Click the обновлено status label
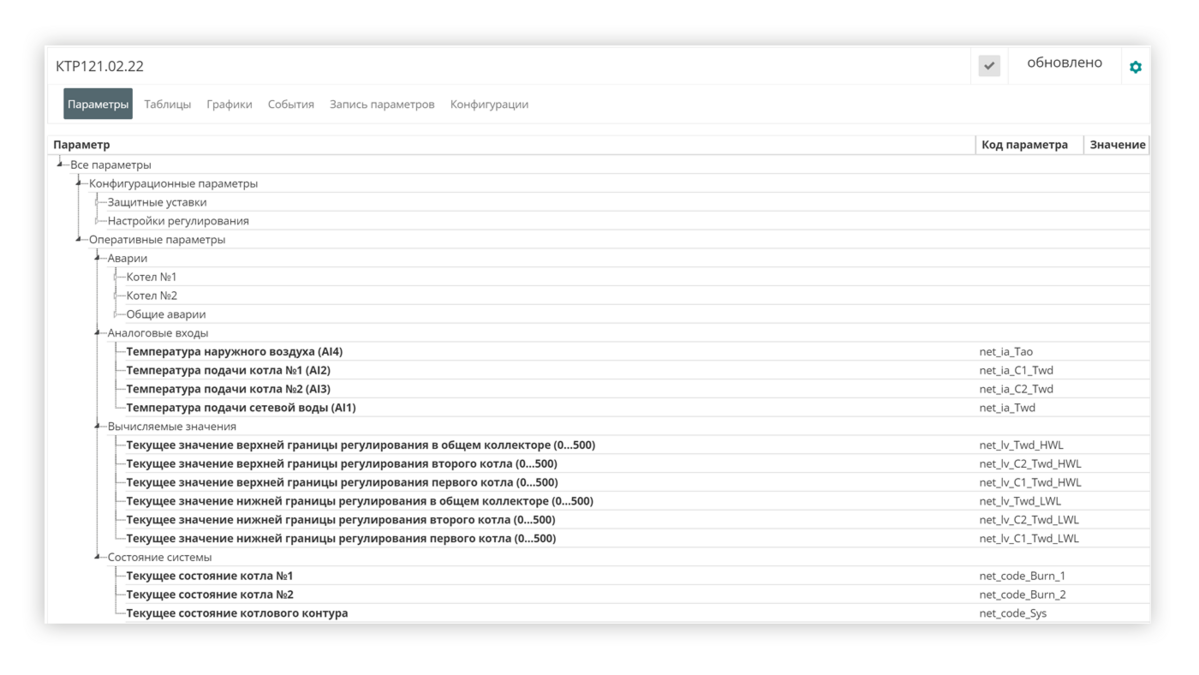 click(x=1064, y=63)
